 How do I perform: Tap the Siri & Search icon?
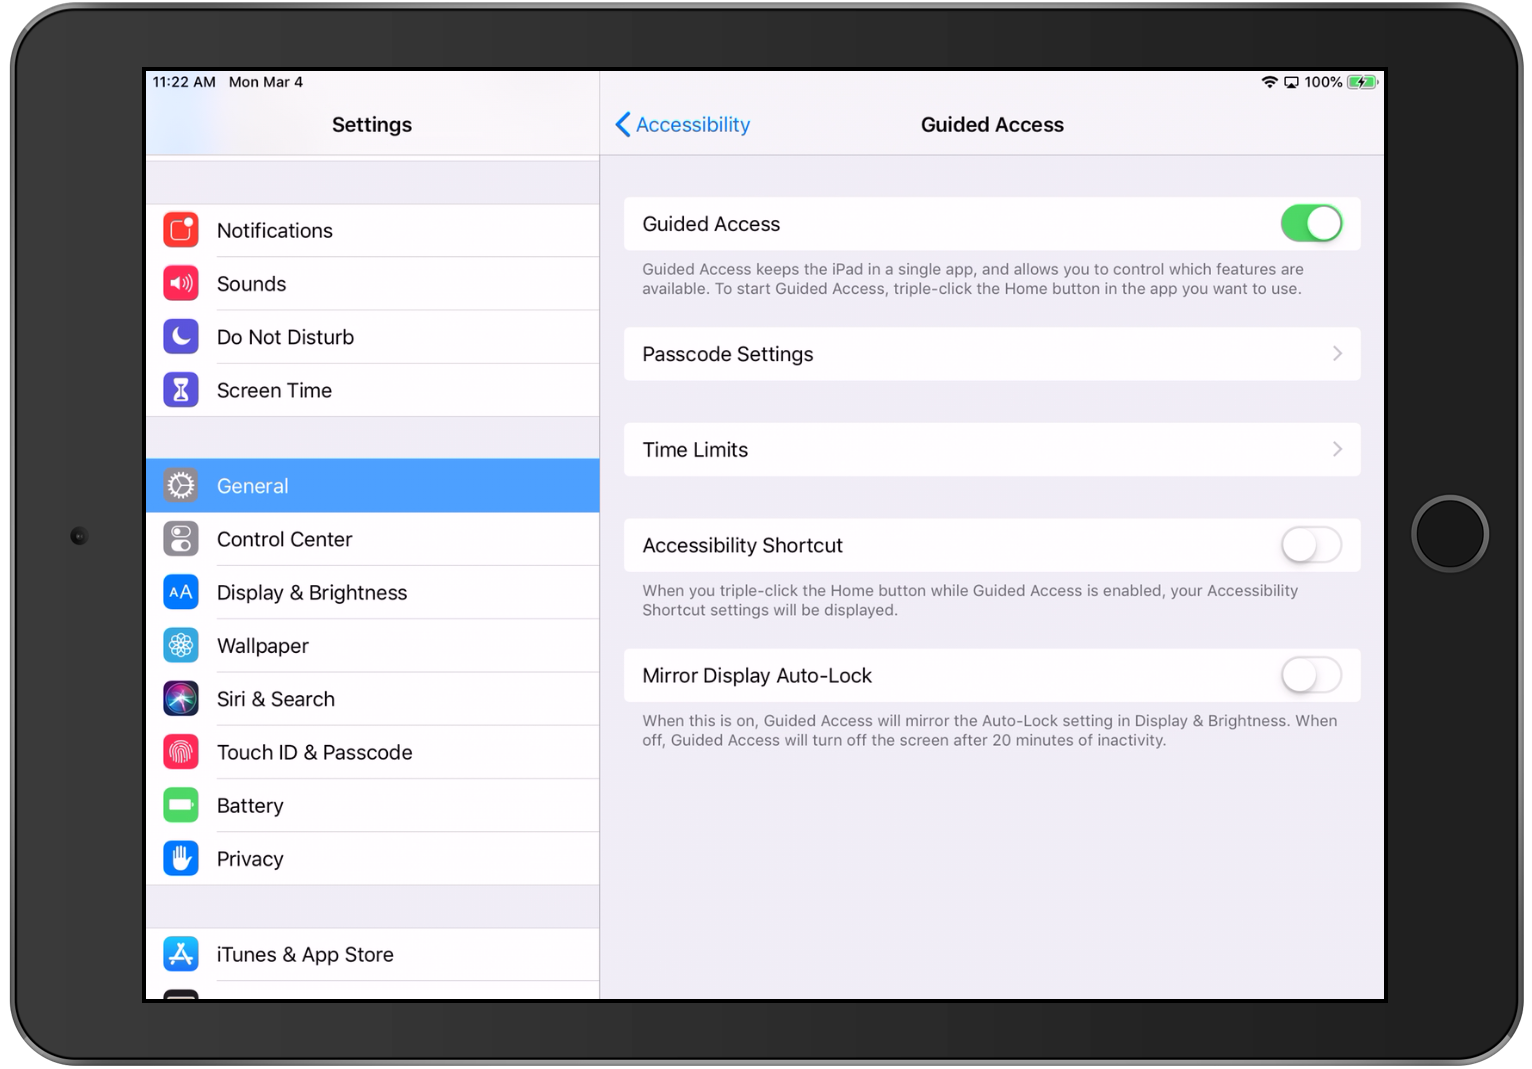[x=181, y=699]
